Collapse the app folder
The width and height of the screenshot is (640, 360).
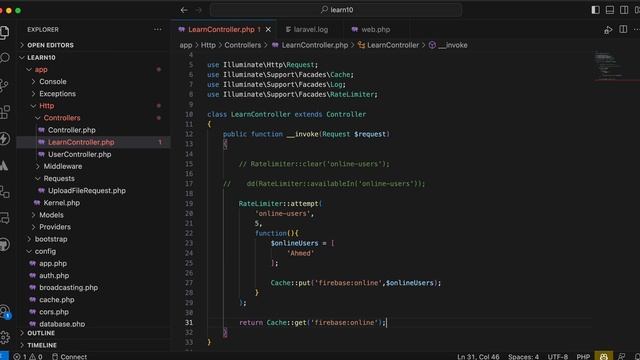(x=41, y=70)
